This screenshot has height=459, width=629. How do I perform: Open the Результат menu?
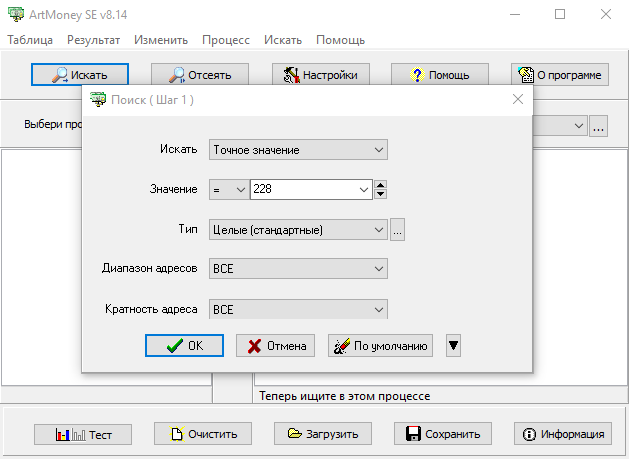click(93, 40)
